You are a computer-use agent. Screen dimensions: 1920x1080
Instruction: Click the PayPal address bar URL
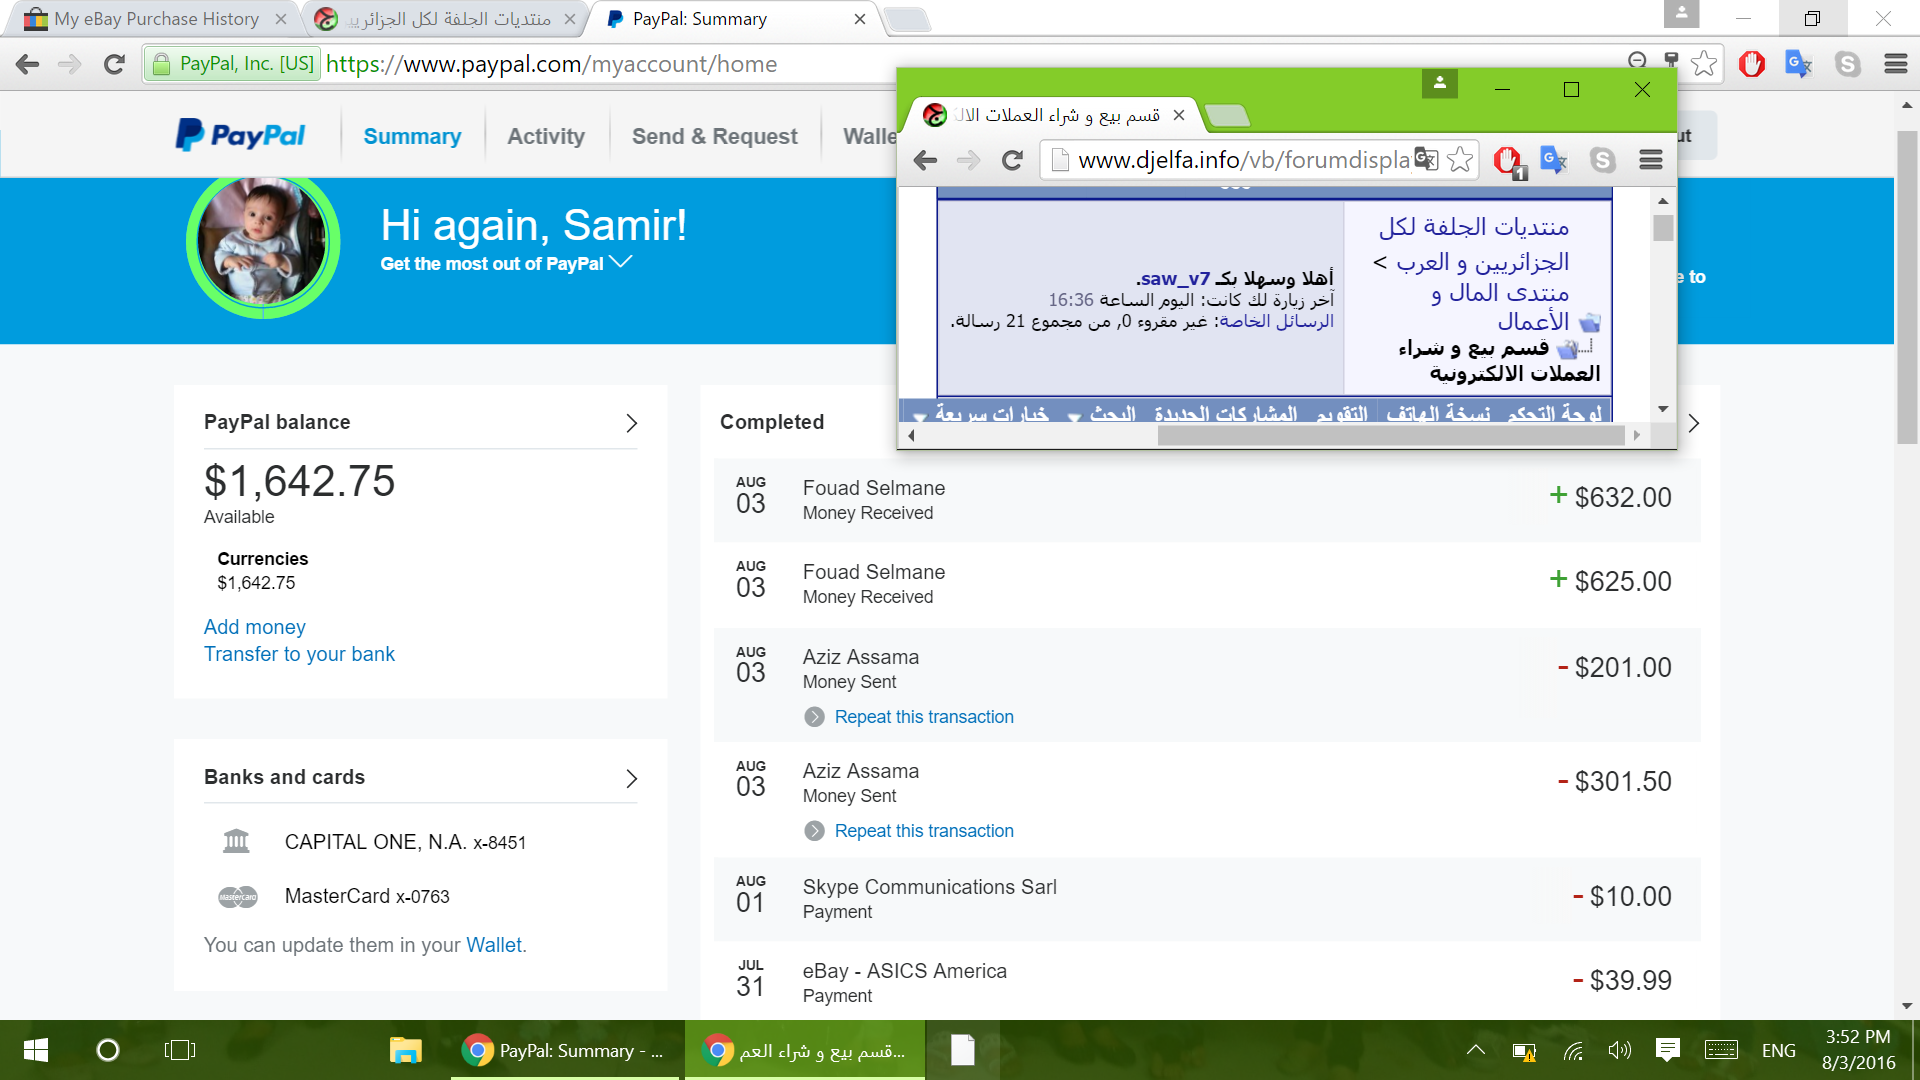(551, 64)
